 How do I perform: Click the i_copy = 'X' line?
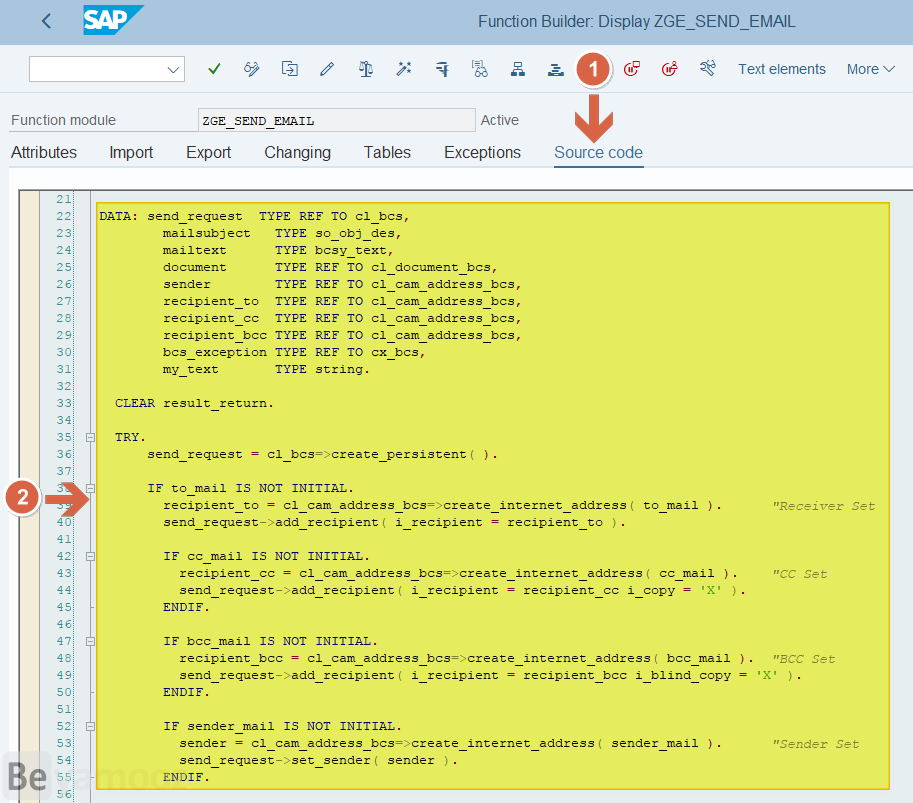coord(462,590)
